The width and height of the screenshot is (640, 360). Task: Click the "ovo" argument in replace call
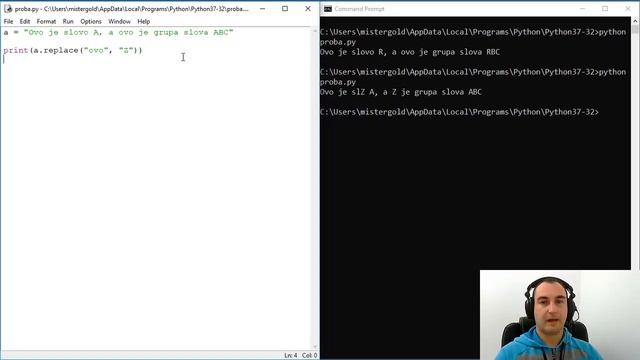click(96, 50)
